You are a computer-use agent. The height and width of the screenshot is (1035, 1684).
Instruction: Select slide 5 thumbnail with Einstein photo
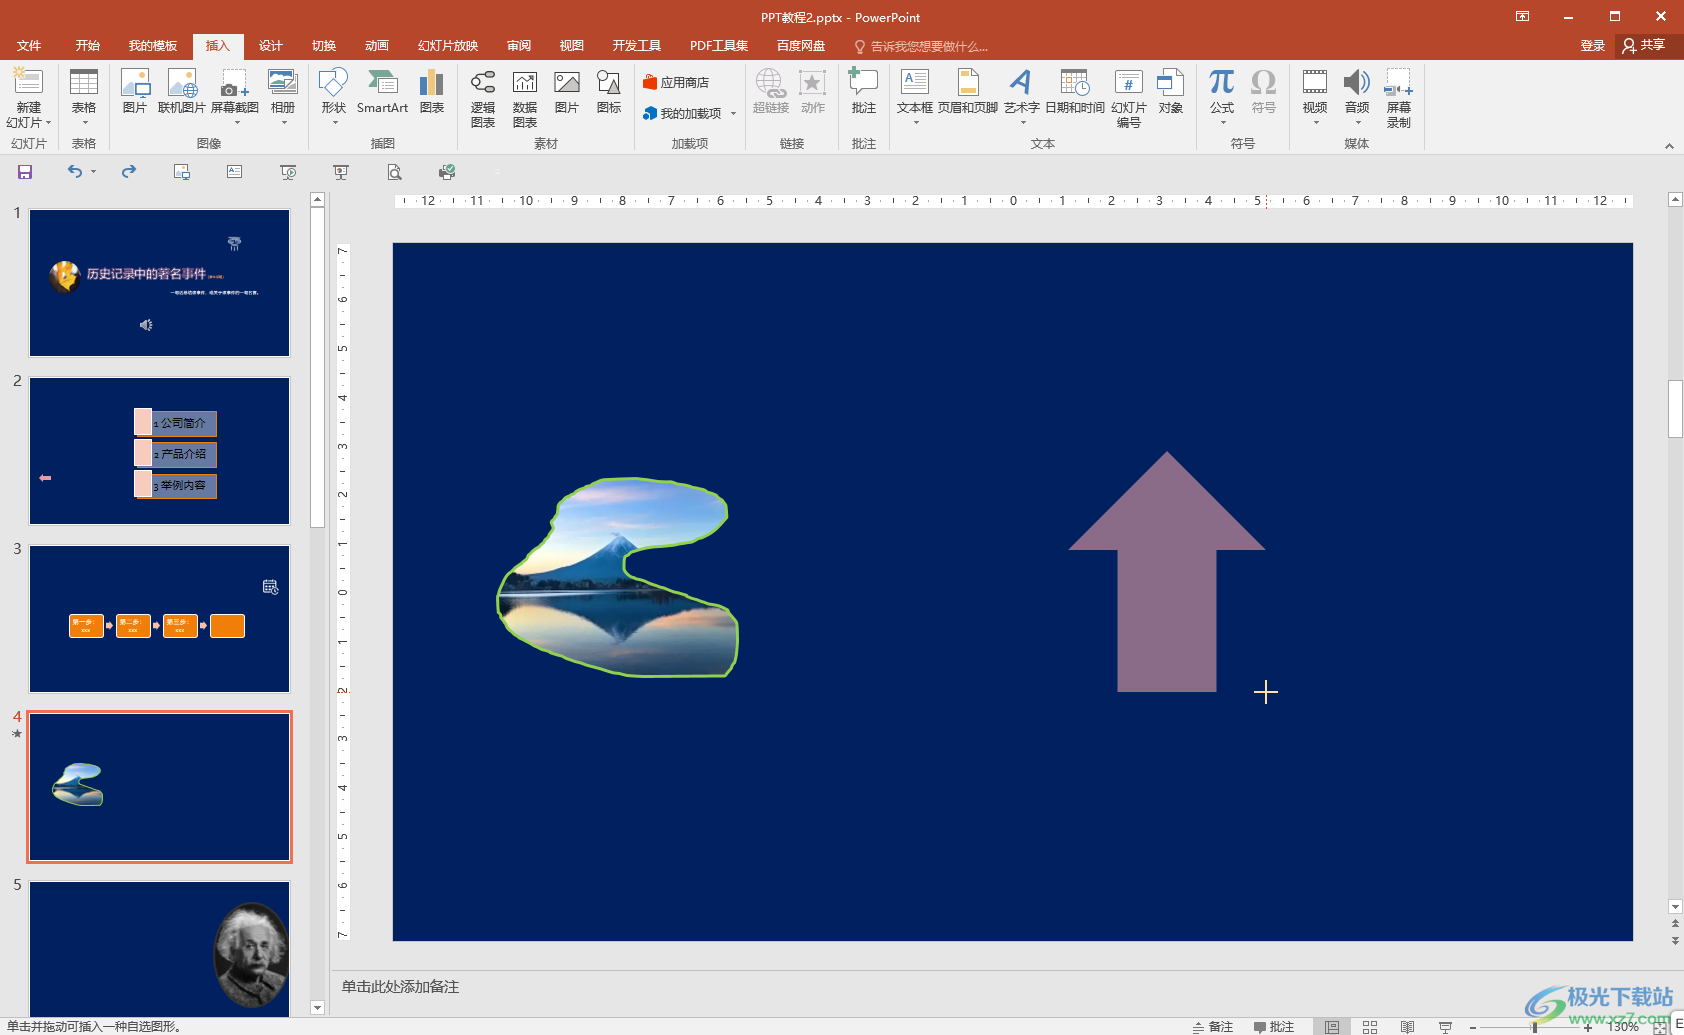(160, 949)
